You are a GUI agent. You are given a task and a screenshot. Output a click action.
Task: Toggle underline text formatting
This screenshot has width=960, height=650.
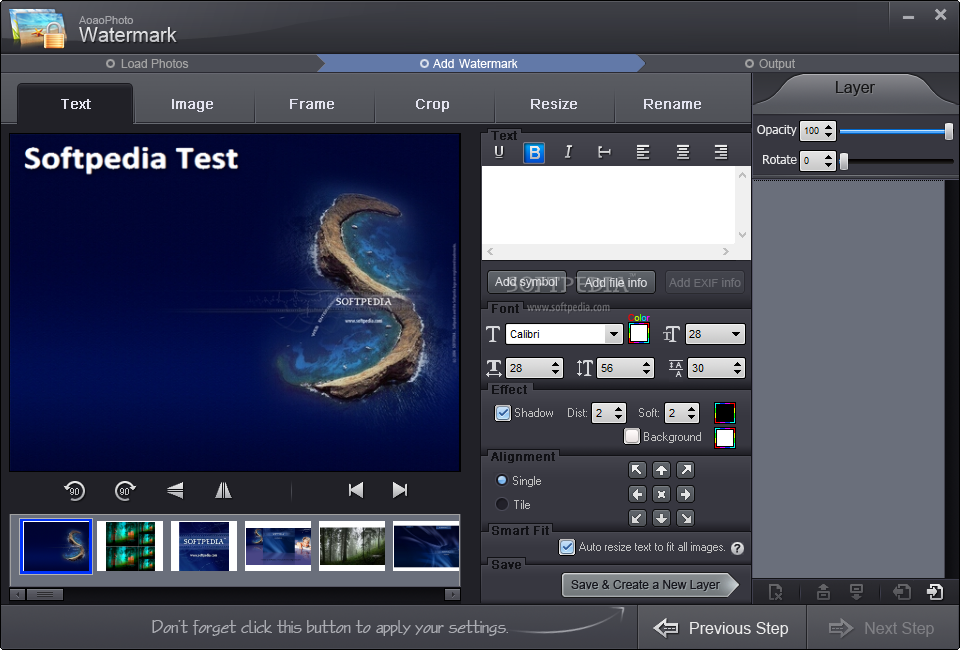[499, 152]
